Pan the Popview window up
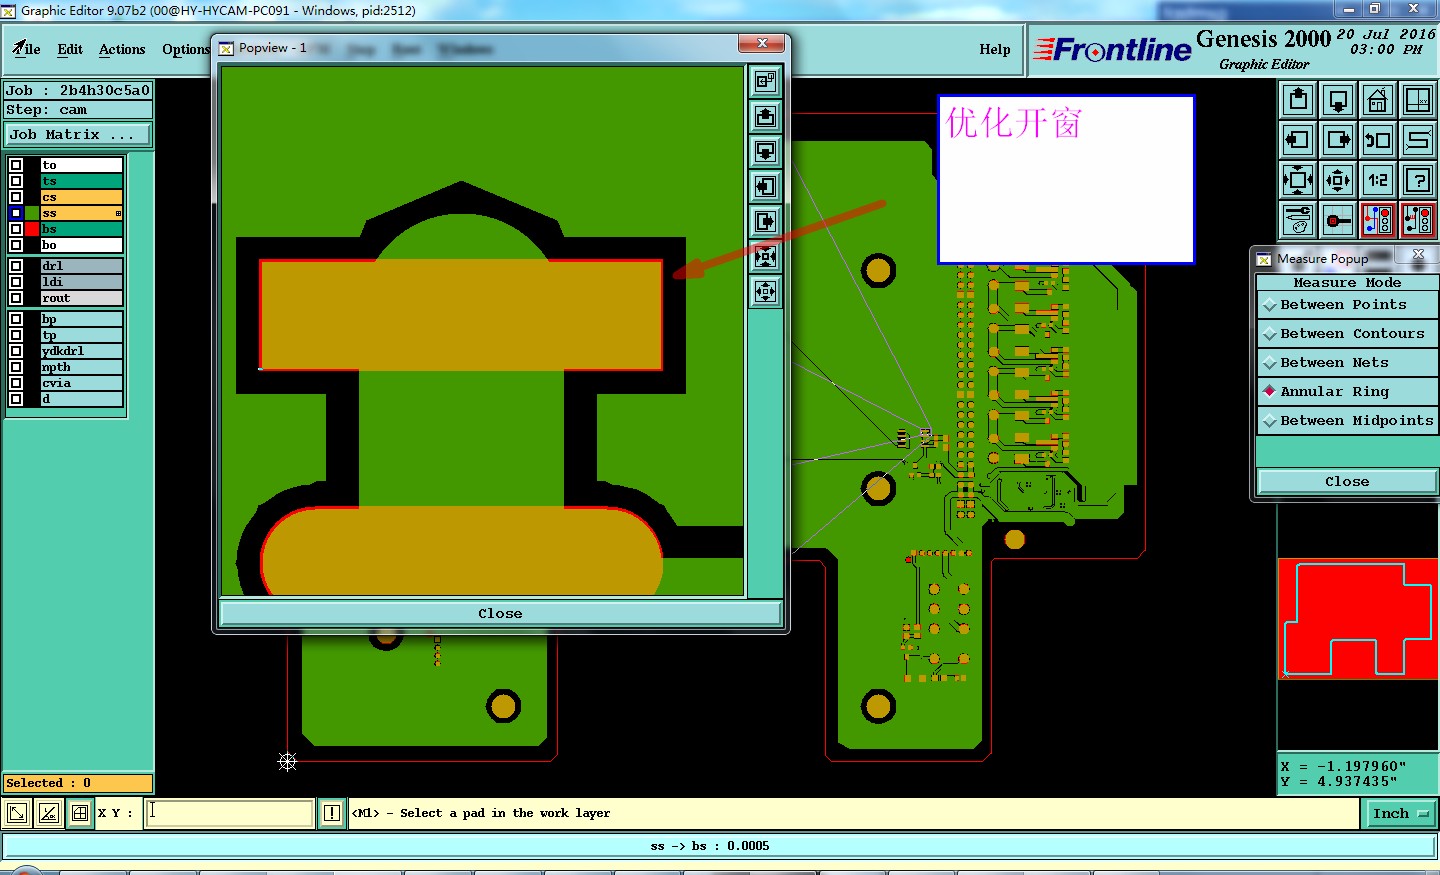This screenshot has height=875, width=1440. (765, 117)
